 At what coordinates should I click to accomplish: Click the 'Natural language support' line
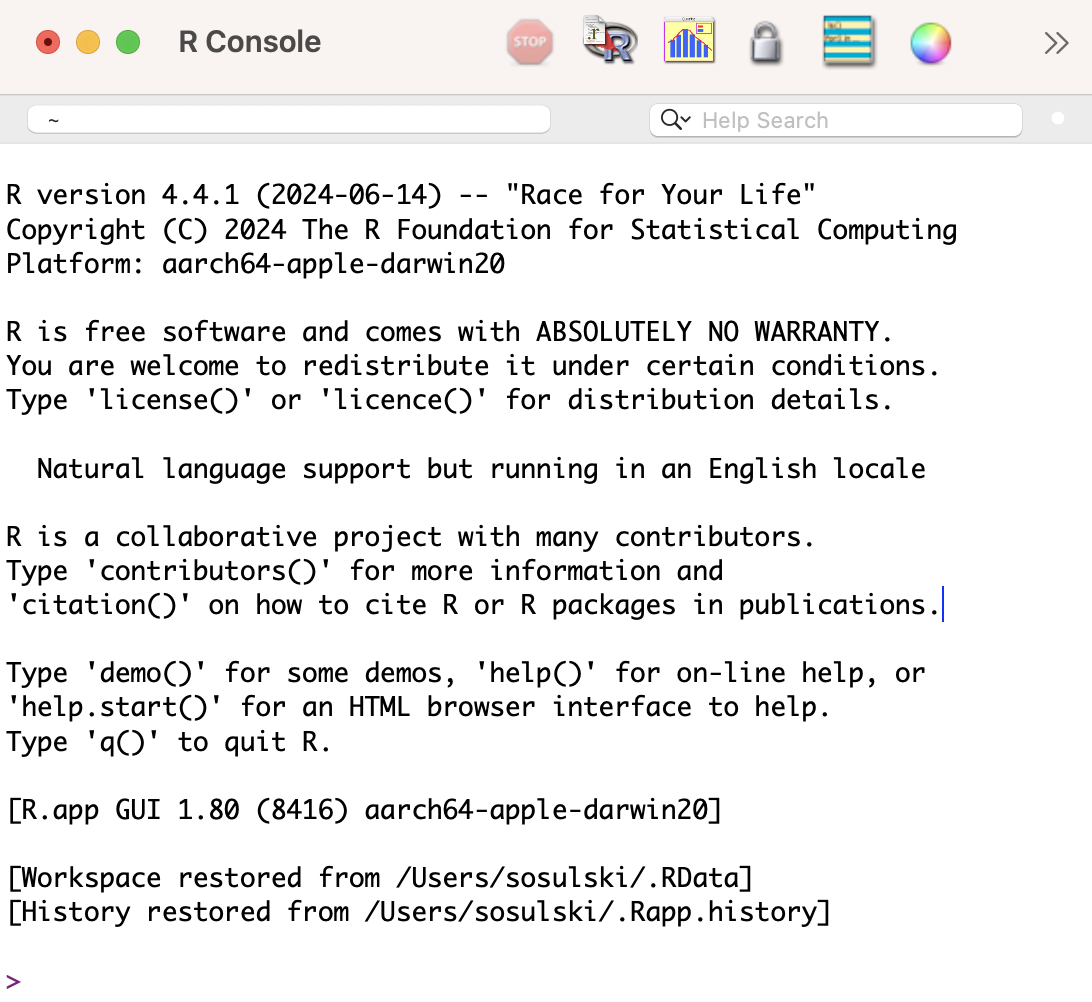[481, 469]
